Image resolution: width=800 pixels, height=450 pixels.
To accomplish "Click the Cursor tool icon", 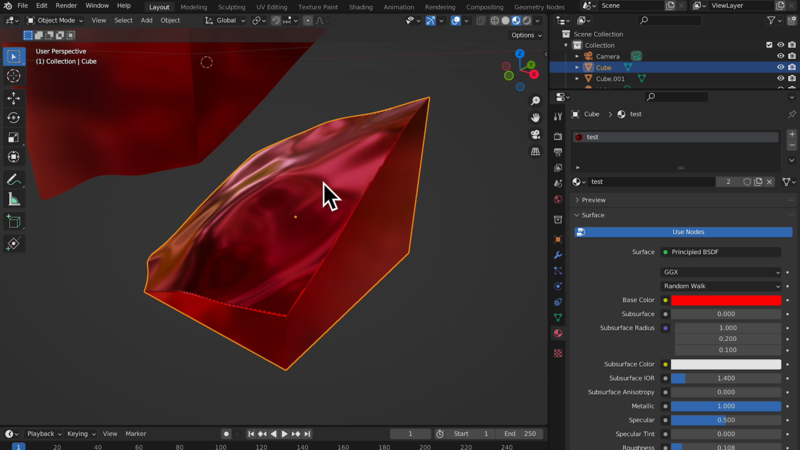I will click(x=13, y=76).
